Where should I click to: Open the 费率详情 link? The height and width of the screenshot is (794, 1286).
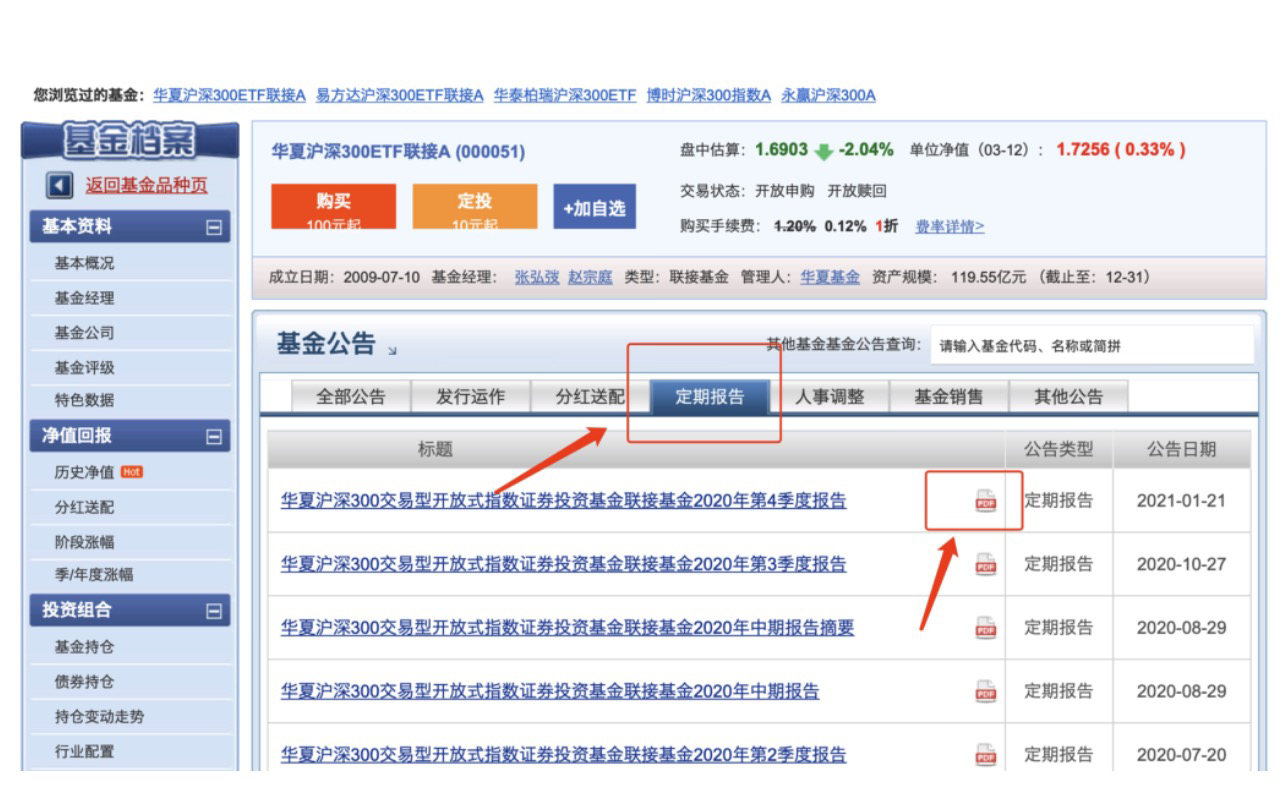click(x=950, y=227)
